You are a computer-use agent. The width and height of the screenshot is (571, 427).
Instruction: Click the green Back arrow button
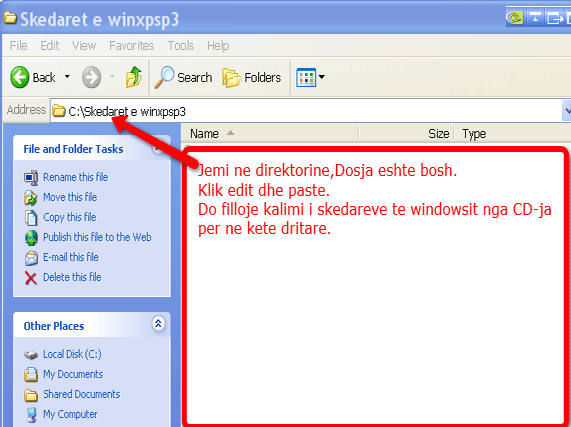pyautogui.click(x=20, y=77)
